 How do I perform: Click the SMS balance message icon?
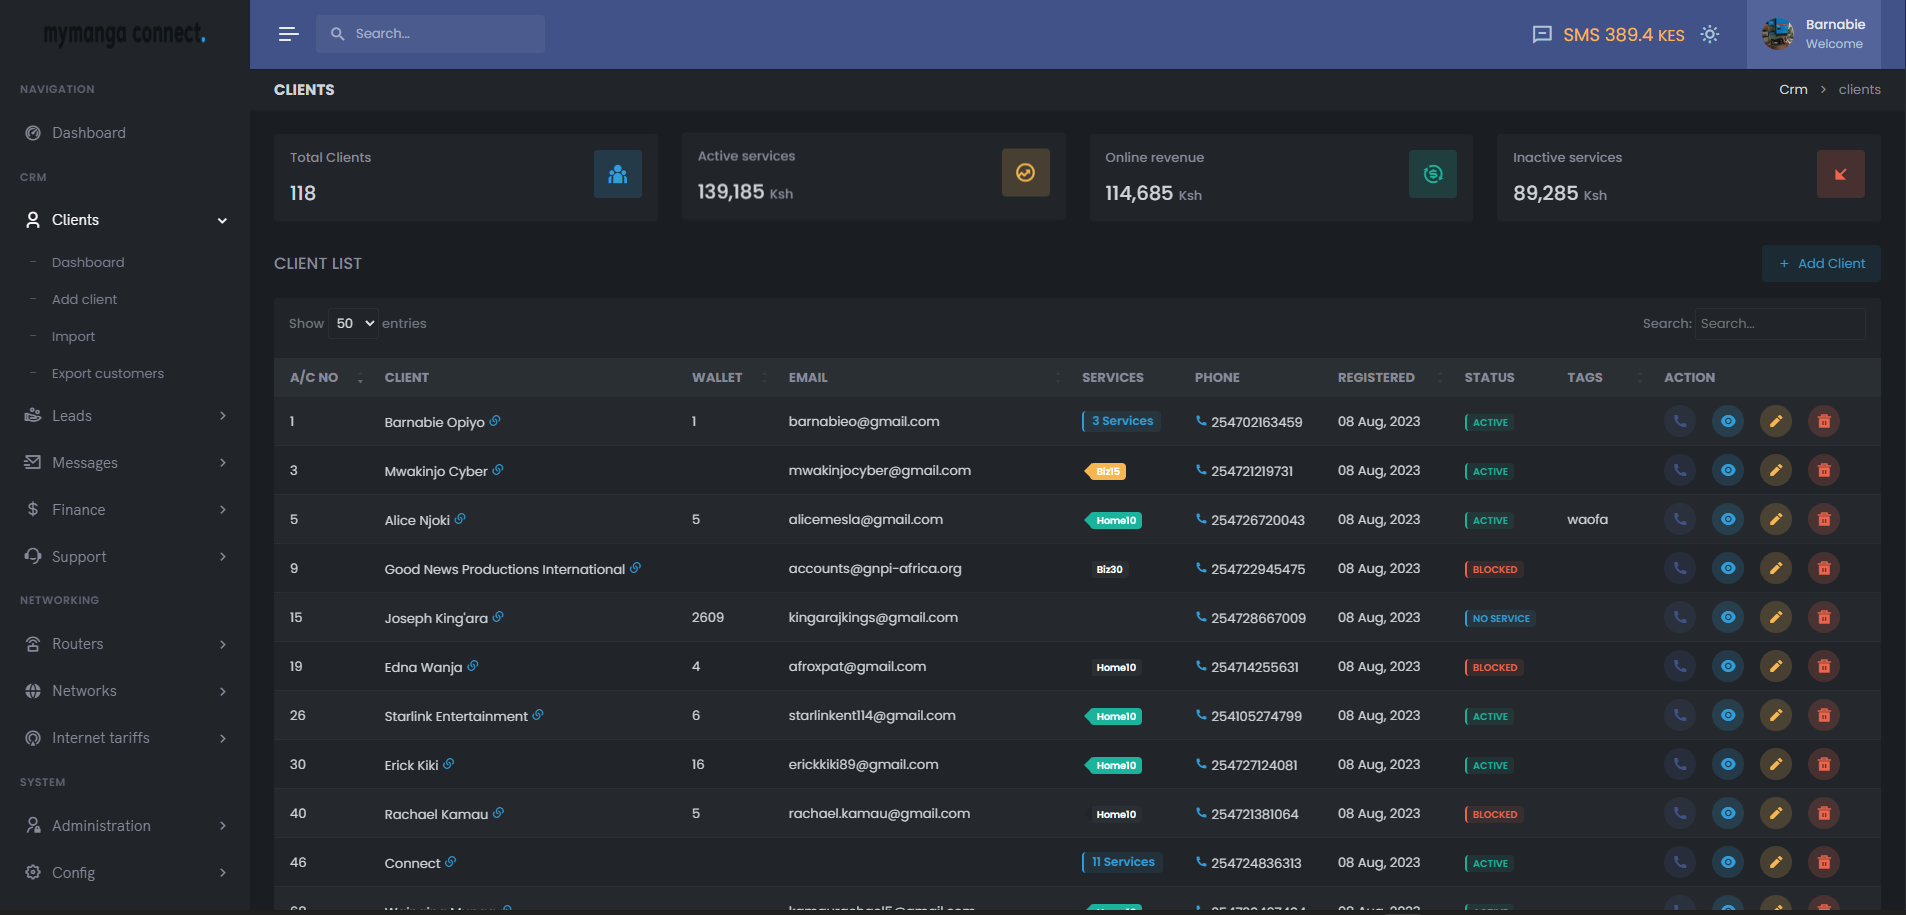1542,35
